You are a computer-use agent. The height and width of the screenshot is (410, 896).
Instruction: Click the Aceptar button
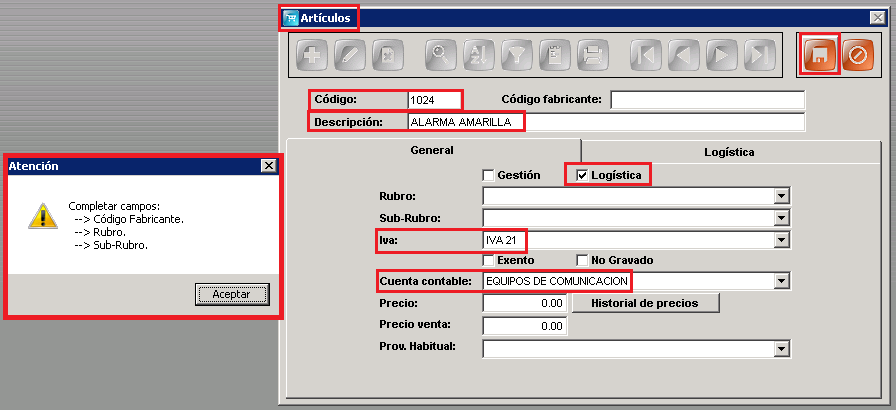(231, 294)
